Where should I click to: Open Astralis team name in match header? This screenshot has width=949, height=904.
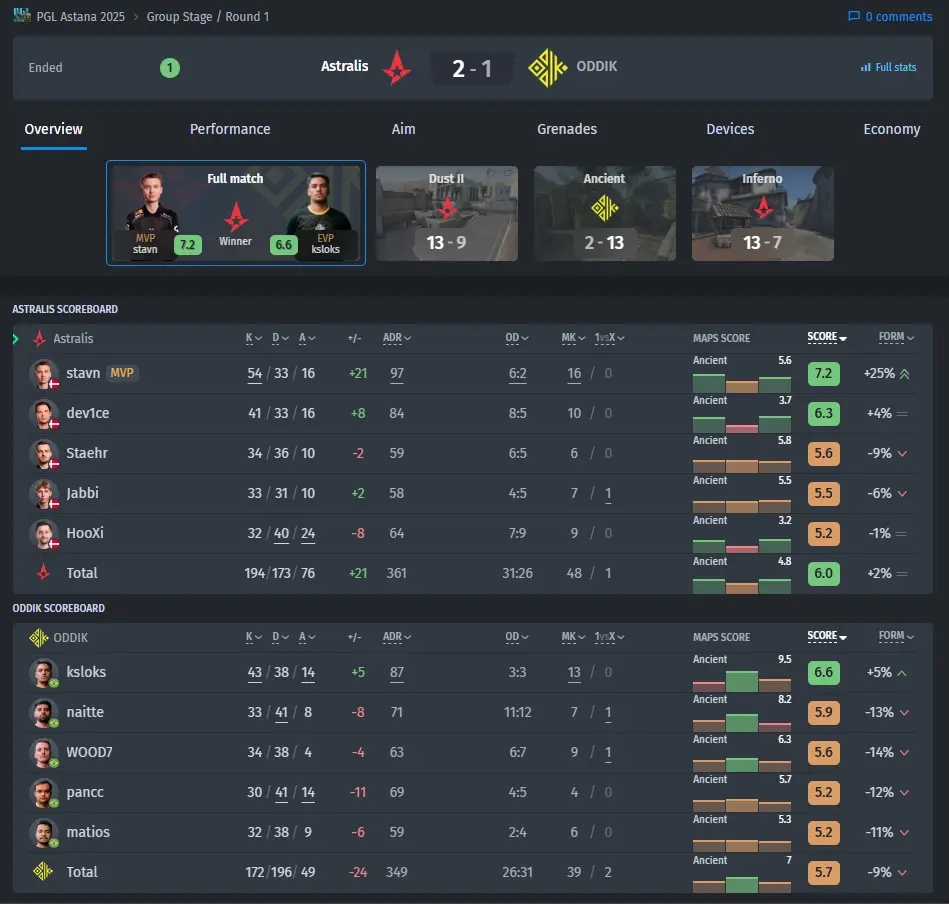point(344,66)
